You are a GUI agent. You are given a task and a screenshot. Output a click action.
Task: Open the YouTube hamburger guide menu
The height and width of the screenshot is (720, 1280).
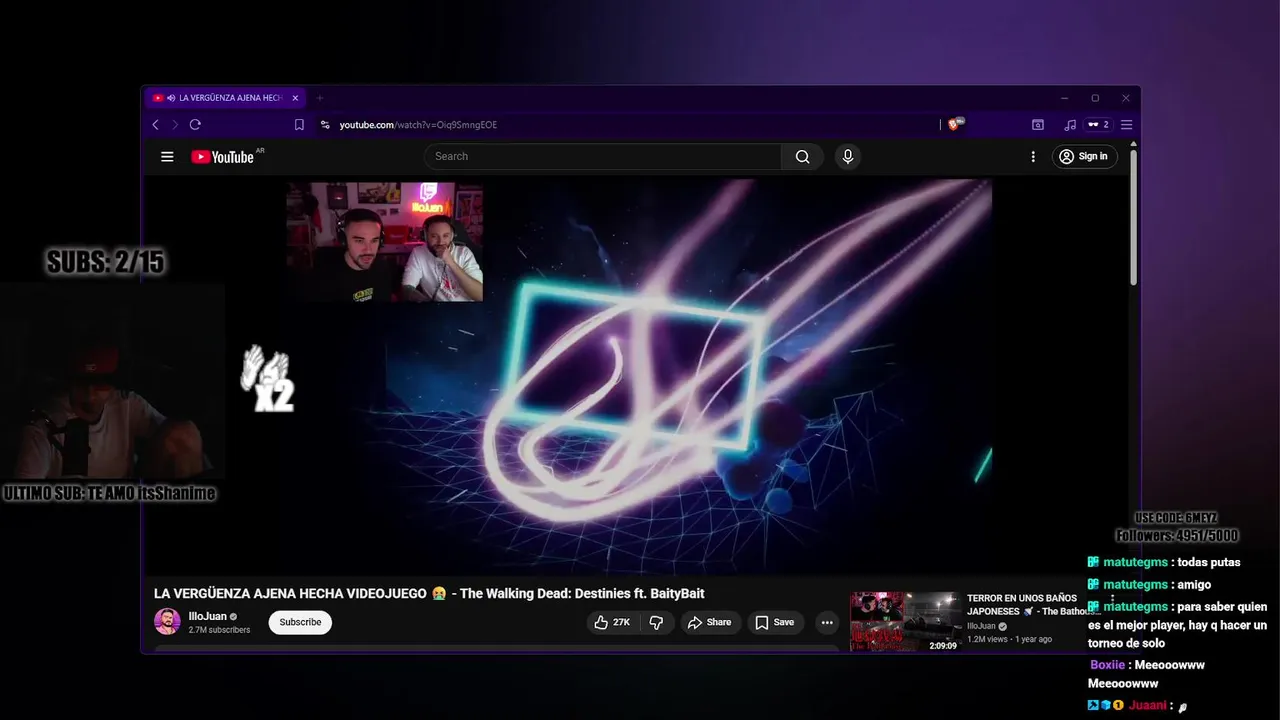167,156
